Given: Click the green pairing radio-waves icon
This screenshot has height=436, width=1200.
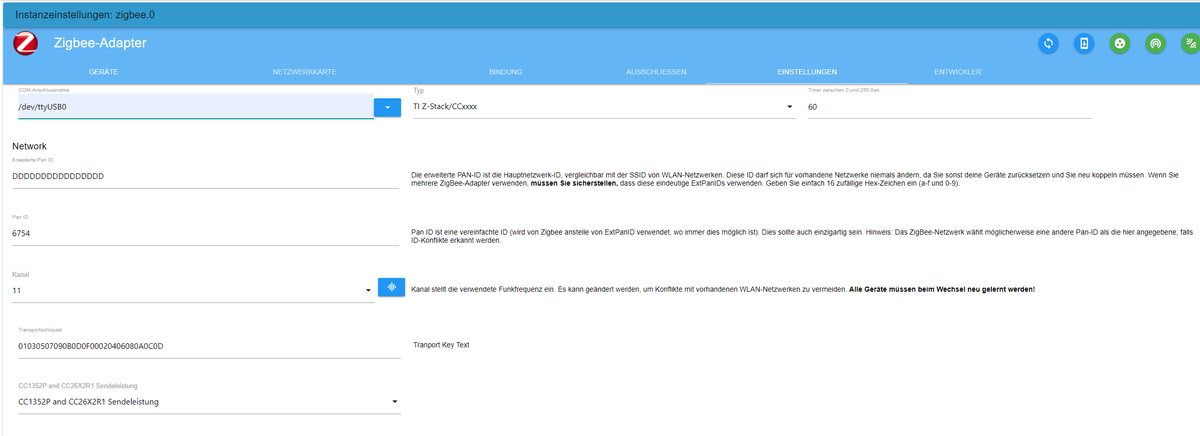Looking at the screenshot, I should pyautogui.click(x=1155, y=44).
